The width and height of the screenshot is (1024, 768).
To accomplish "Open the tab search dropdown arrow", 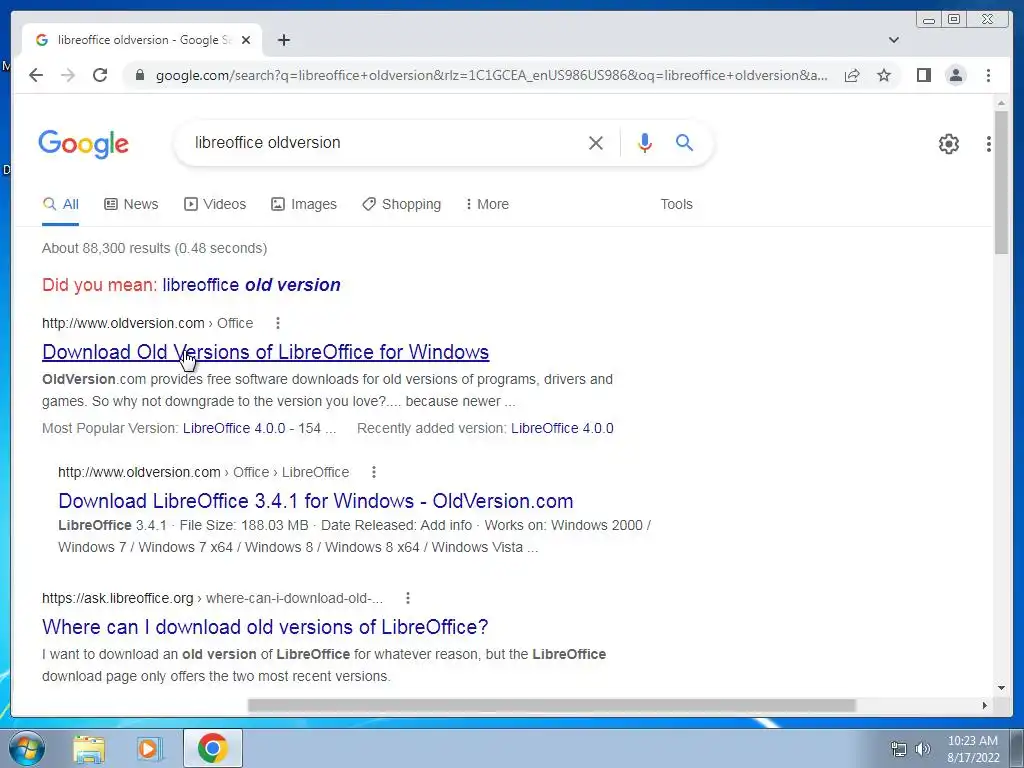I will 894,40.
